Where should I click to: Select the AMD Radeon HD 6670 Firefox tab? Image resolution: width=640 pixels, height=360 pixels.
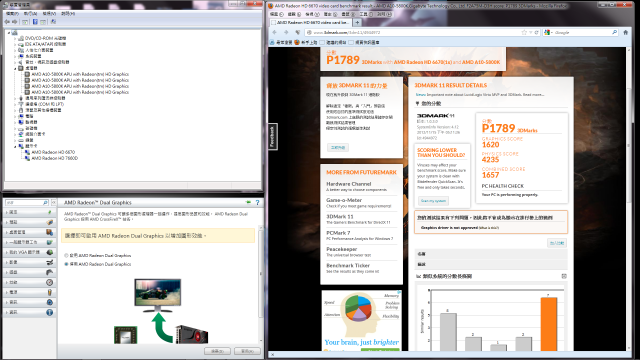coord(310,22)
